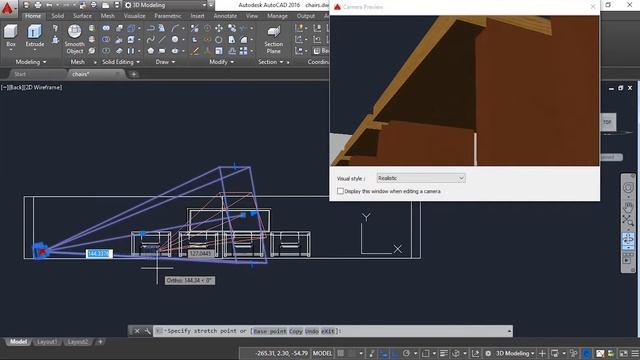
Task: Expand the Solid Editing panel dropdown
Action: (121, 62)
